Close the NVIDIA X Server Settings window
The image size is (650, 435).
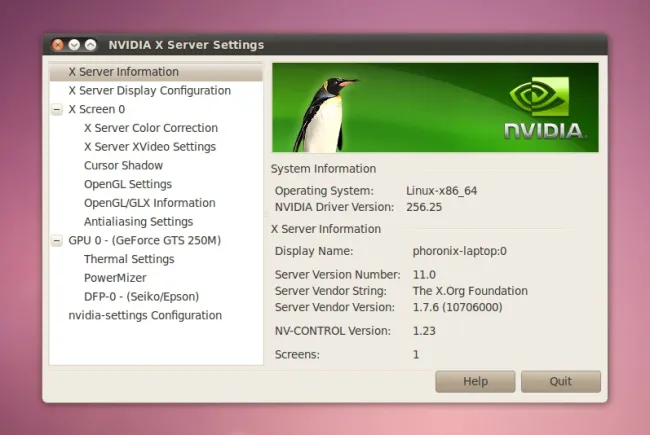tap(57, 45)
